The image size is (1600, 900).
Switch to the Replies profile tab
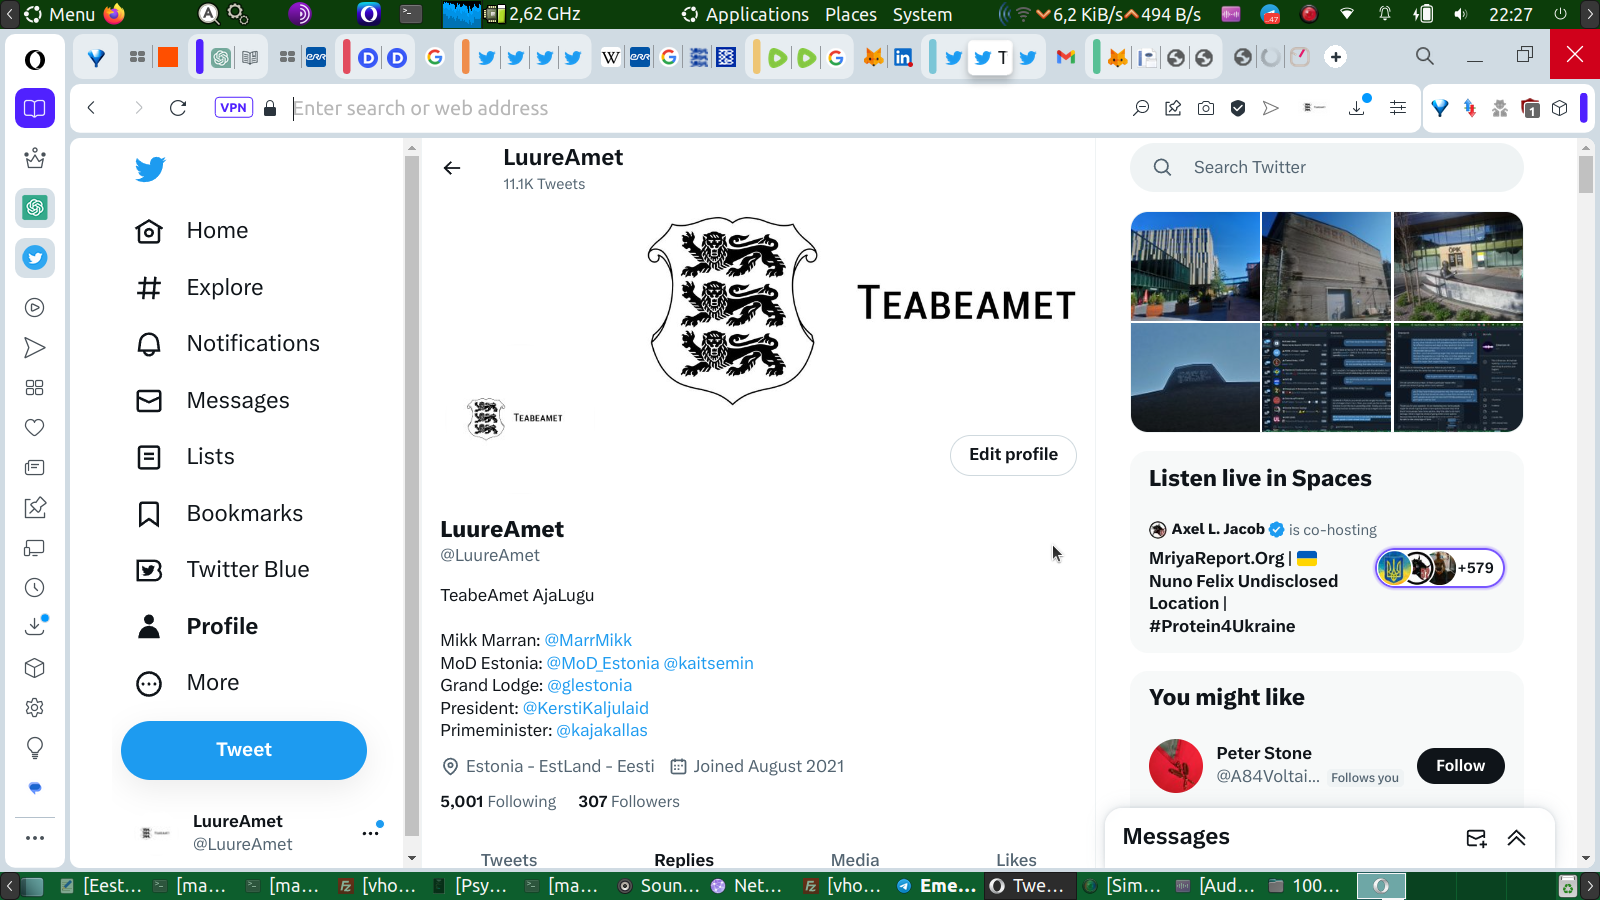point(684,859)
